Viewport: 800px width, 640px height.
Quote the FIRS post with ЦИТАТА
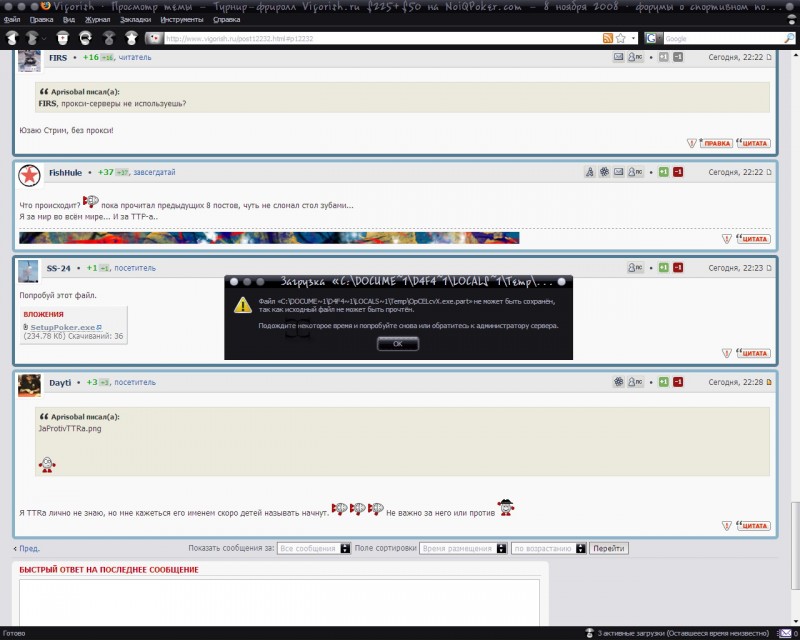click(x=754, y=143)
